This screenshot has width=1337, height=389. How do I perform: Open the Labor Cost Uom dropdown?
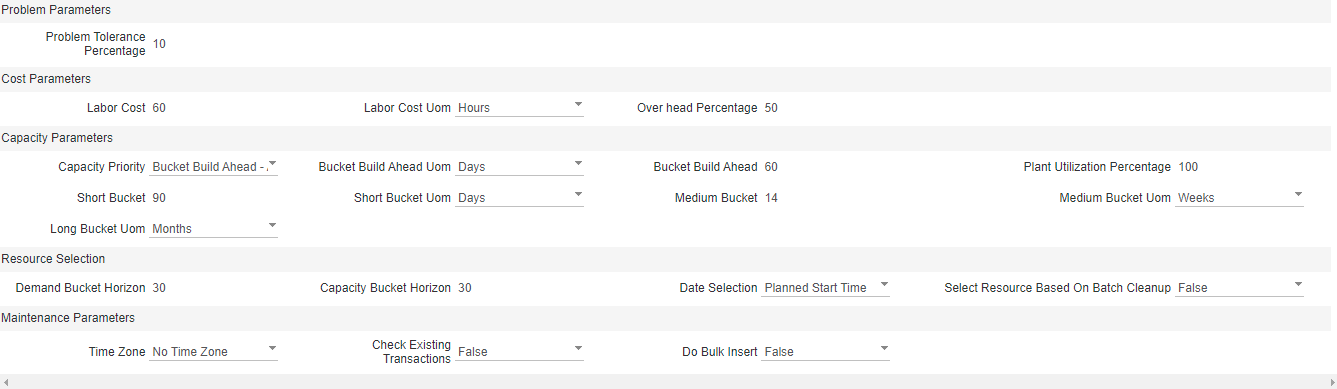519,107
